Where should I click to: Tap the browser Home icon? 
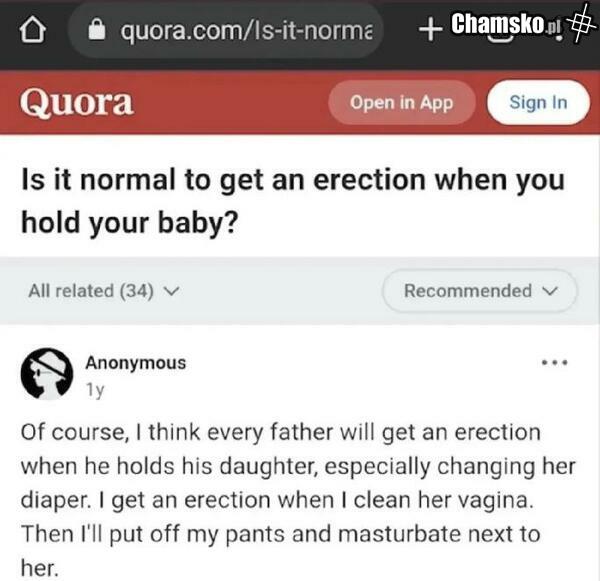pyautogui.click(x=31, y=32)
